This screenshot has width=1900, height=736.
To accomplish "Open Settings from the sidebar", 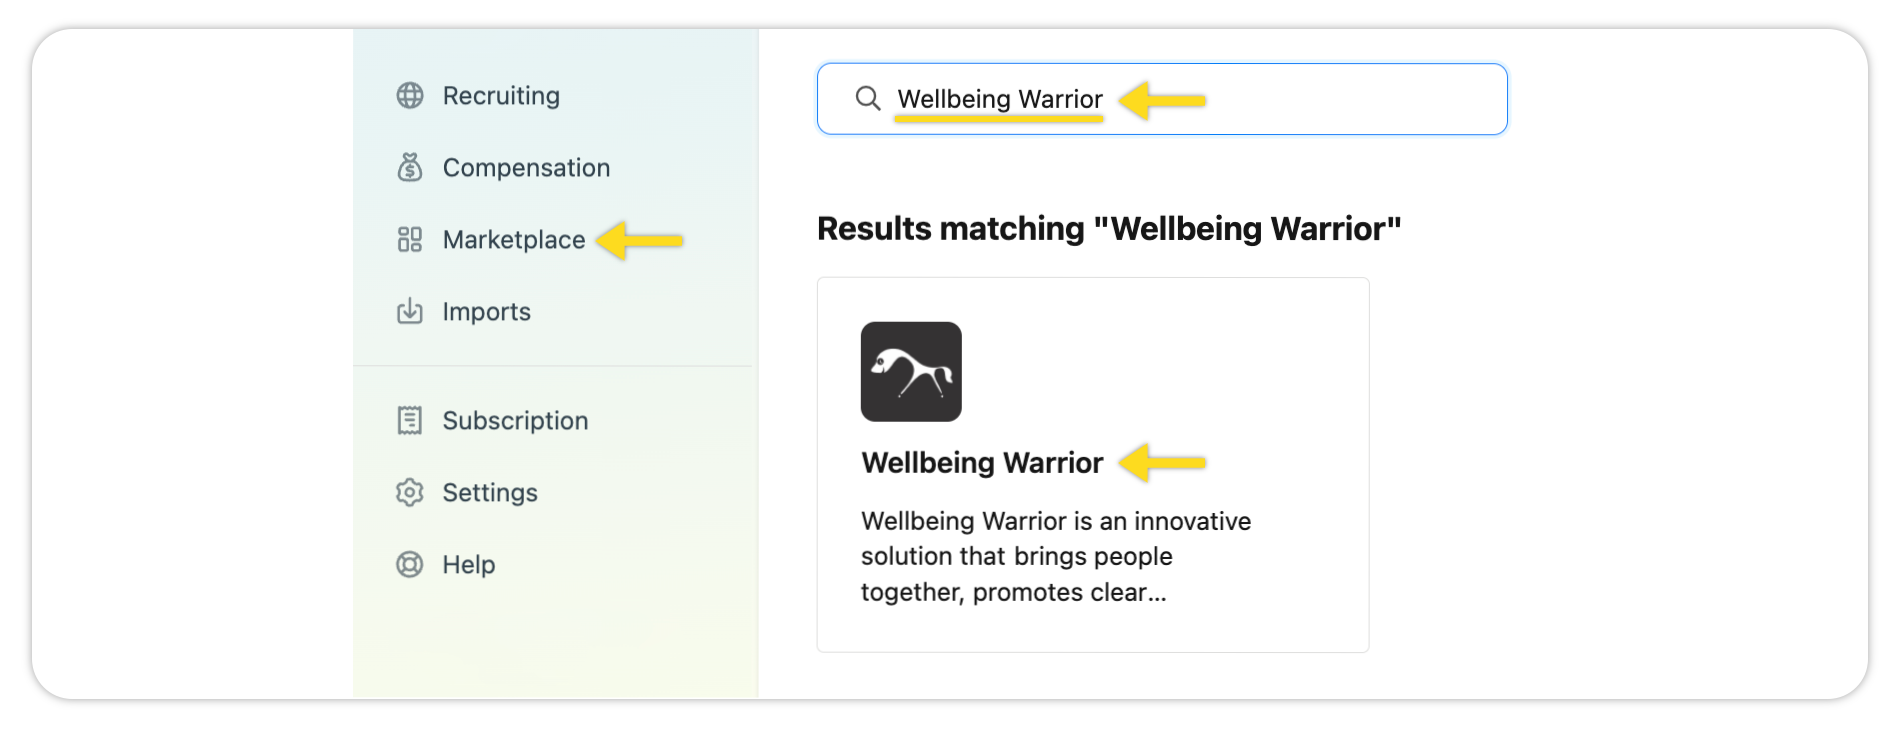I will click(x=490, y=493).
